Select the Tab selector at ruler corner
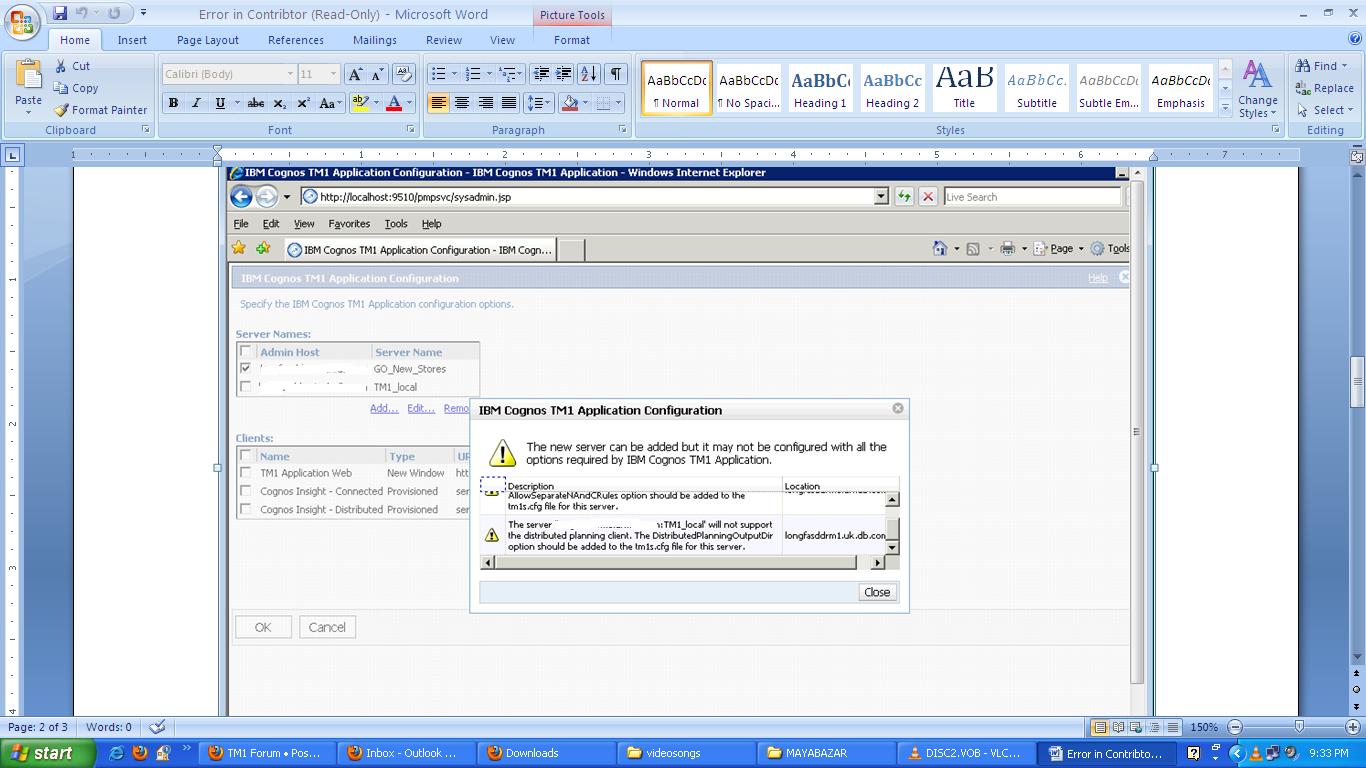The image size is (1366, 768). pos(12,155)
